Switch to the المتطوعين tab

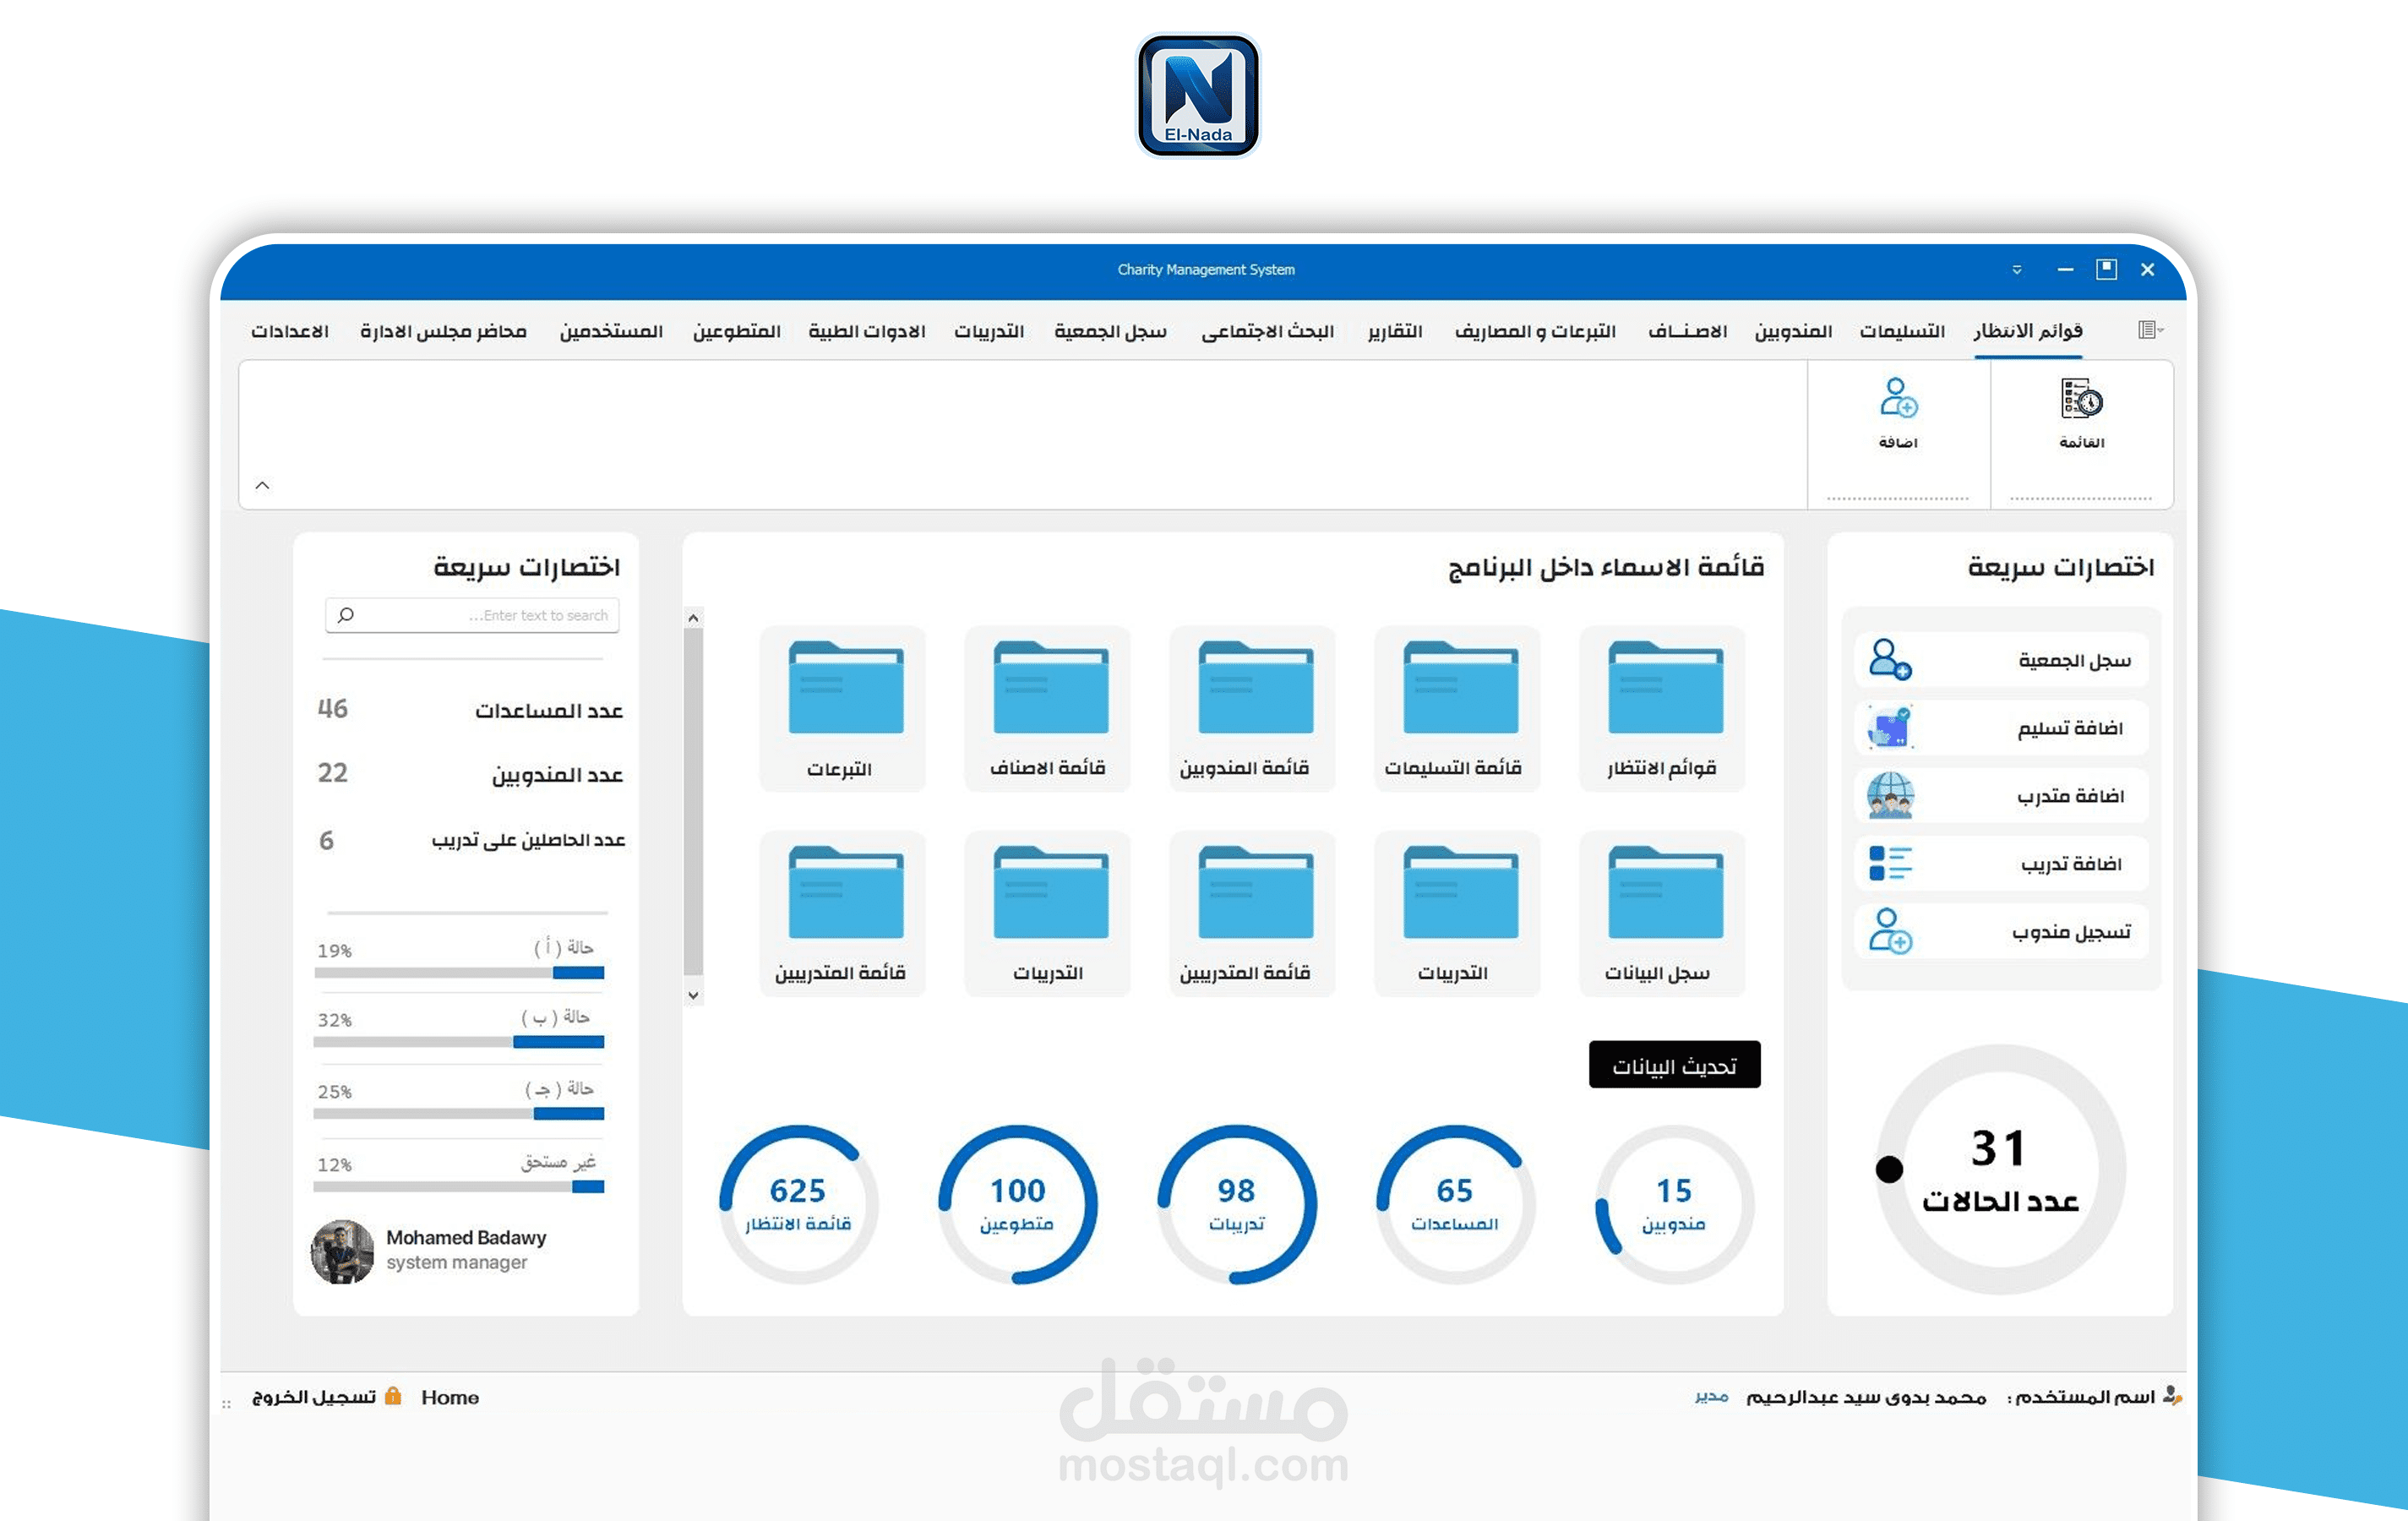click(x=736, y=331)
